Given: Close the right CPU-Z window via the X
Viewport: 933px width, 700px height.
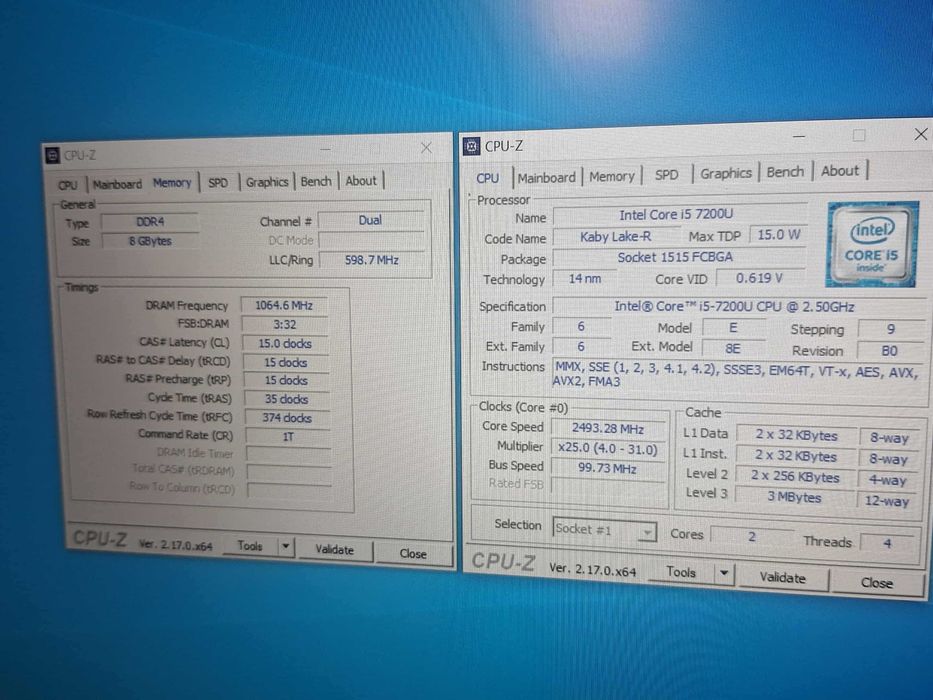Looking at the screenshot, I should click(921, 135).
